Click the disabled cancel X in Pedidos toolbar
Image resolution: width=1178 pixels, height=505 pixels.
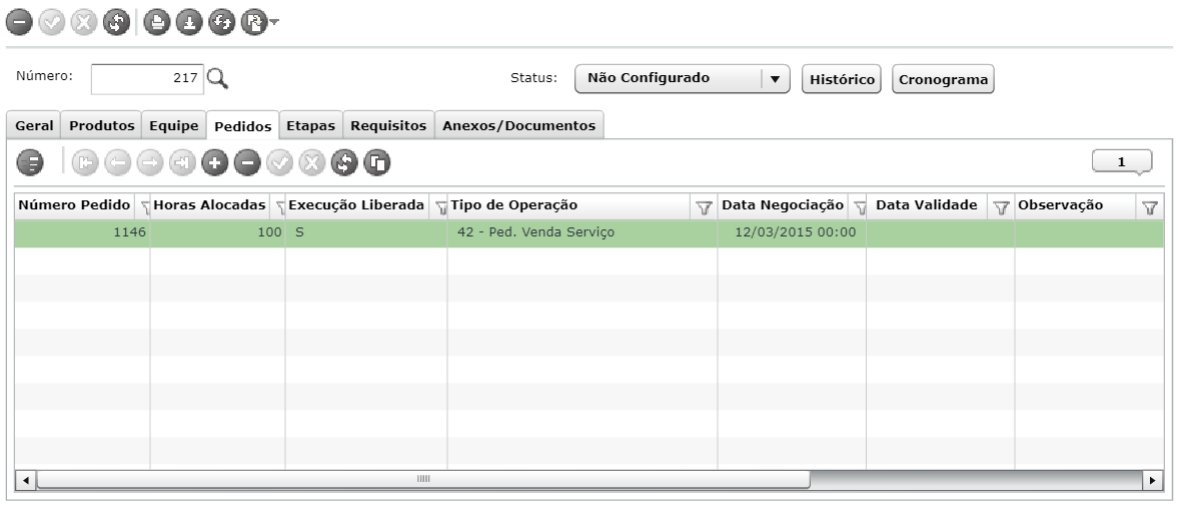coord(312,163)
